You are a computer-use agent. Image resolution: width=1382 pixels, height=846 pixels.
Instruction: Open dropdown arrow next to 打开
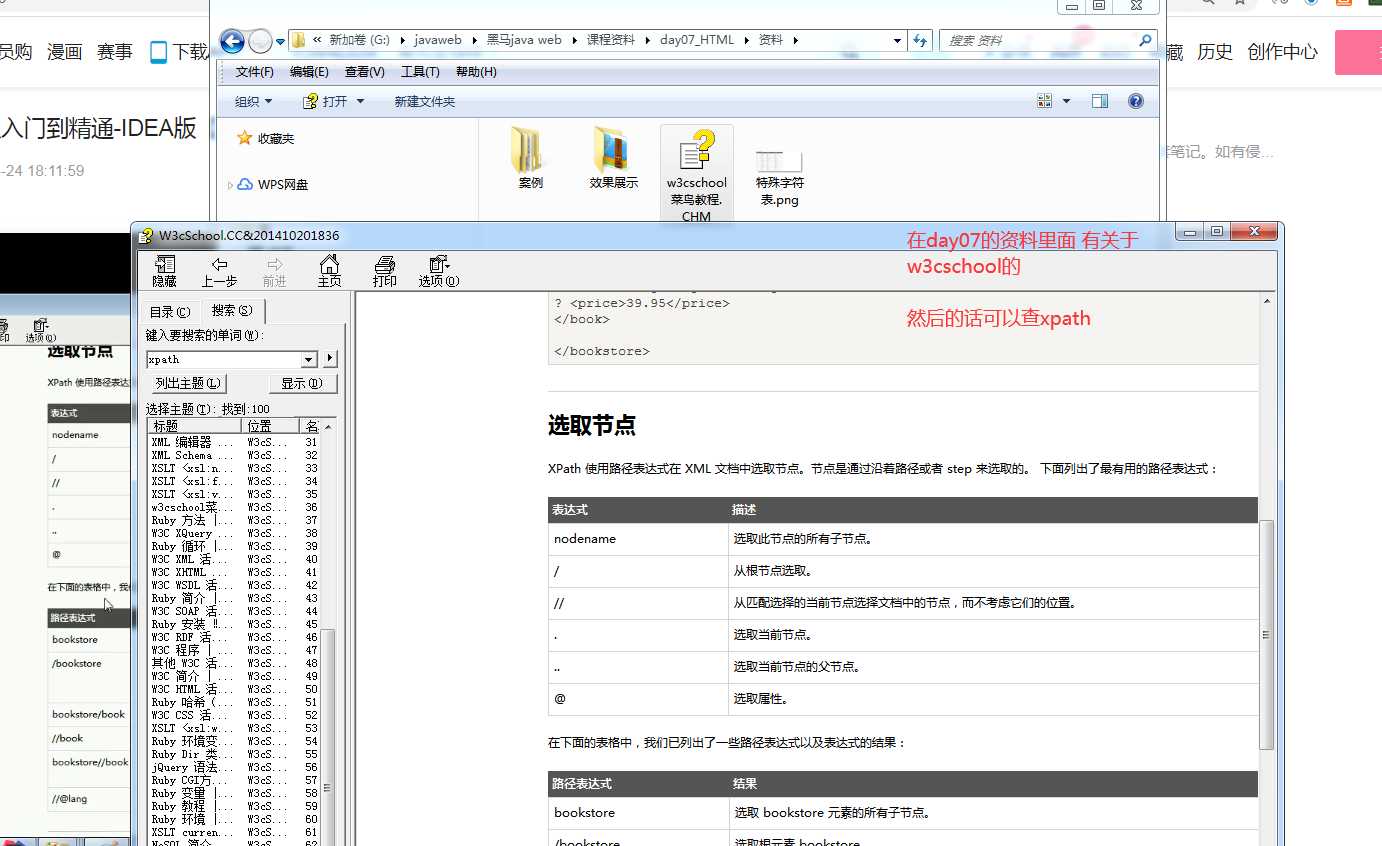click(x=360, y=101)
